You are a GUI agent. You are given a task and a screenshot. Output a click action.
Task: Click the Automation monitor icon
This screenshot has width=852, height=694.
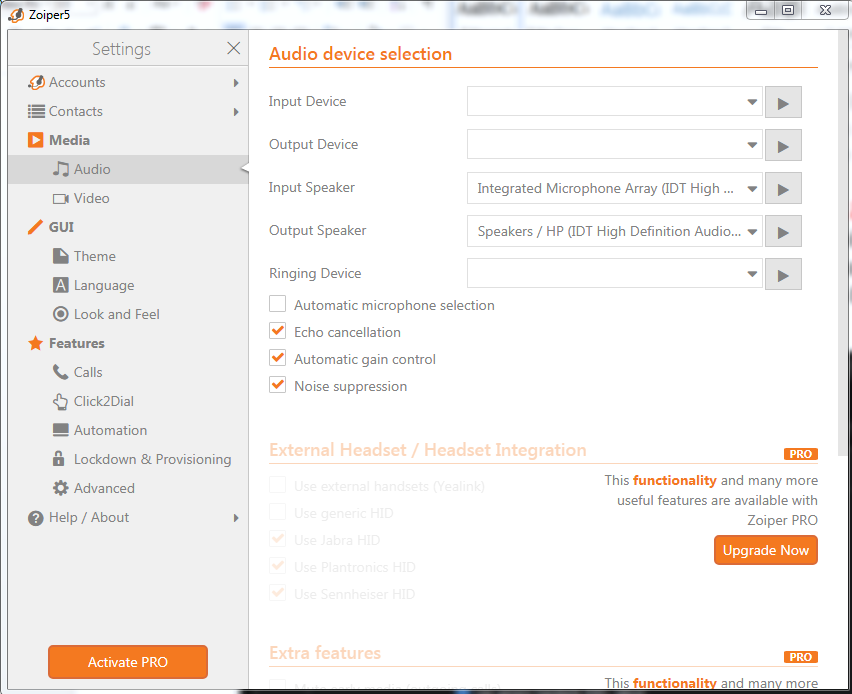click(x=60, y=430)
